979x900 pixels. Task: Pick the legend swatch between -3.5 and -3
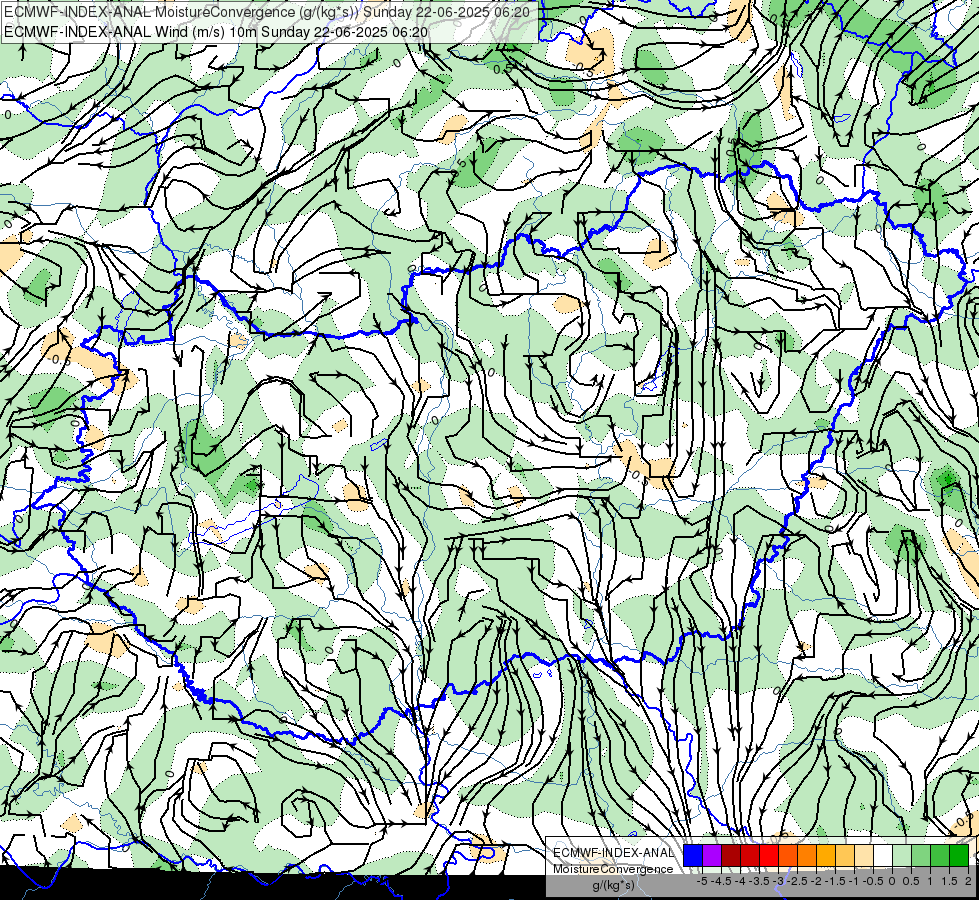769,856
